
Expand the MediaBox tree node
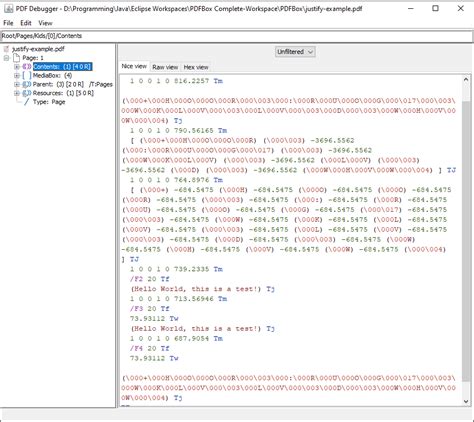click(x=17, y=75)
